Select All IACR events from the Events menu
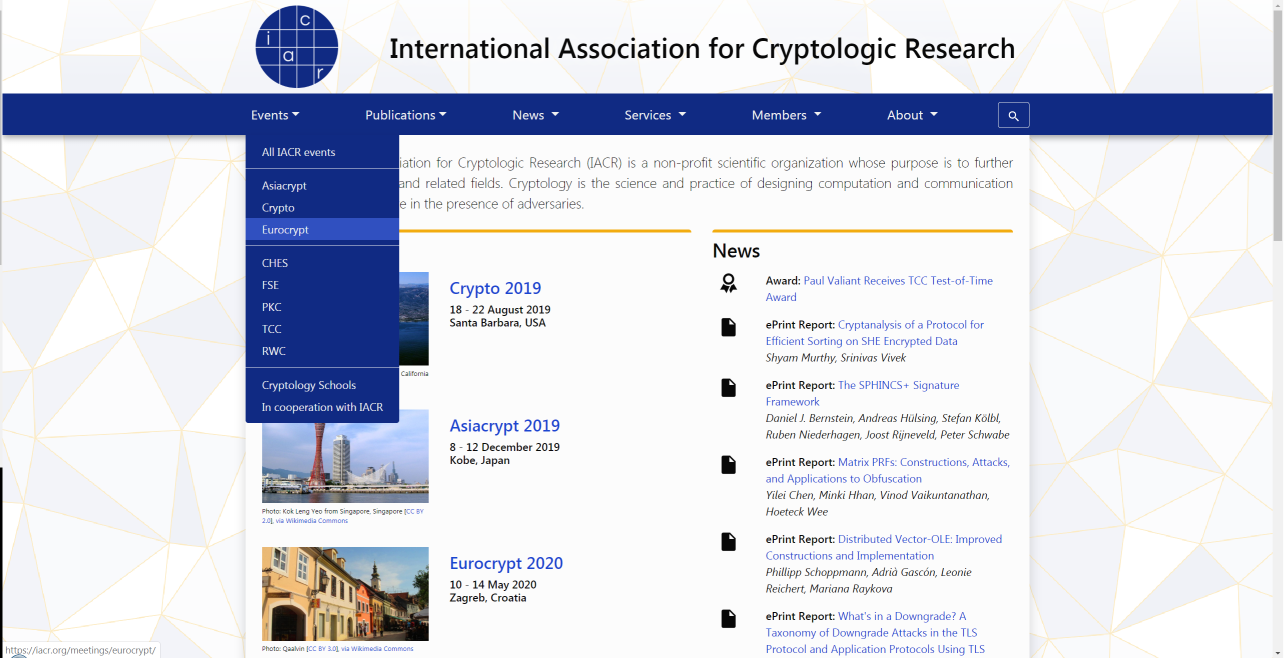 [299, 150]
